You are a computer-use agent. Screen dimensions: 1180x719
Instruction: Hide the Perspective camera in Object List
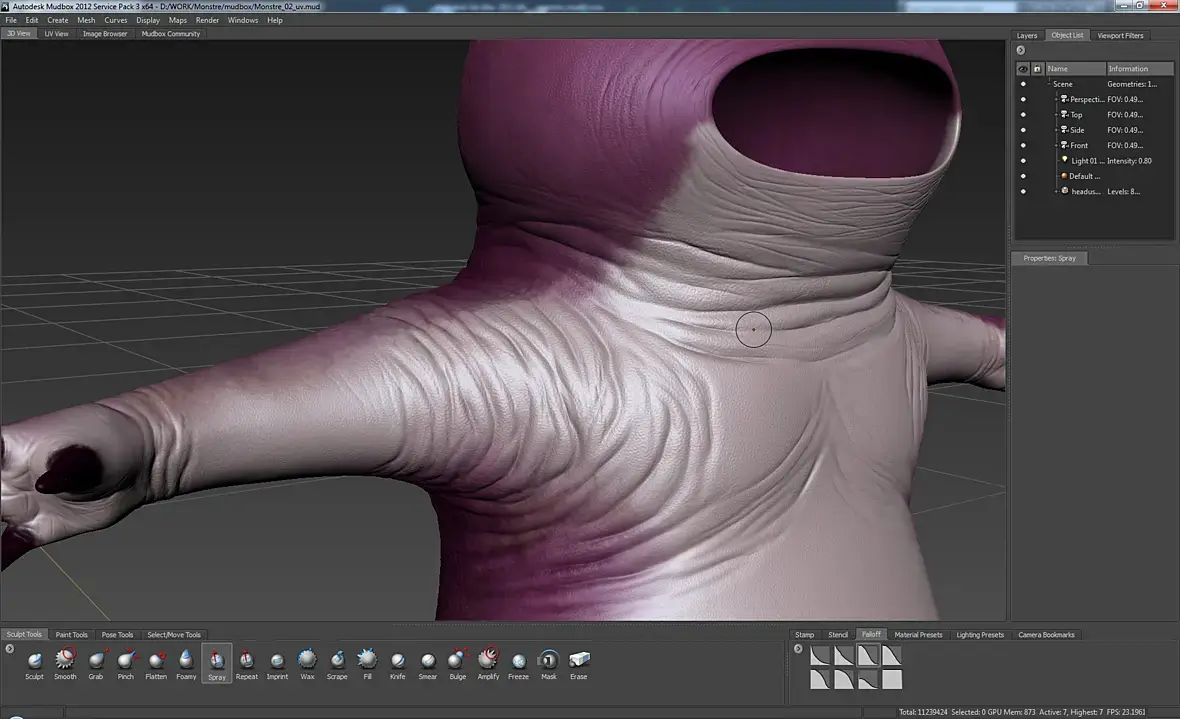pyautogui.click(x=1023, y=99)
